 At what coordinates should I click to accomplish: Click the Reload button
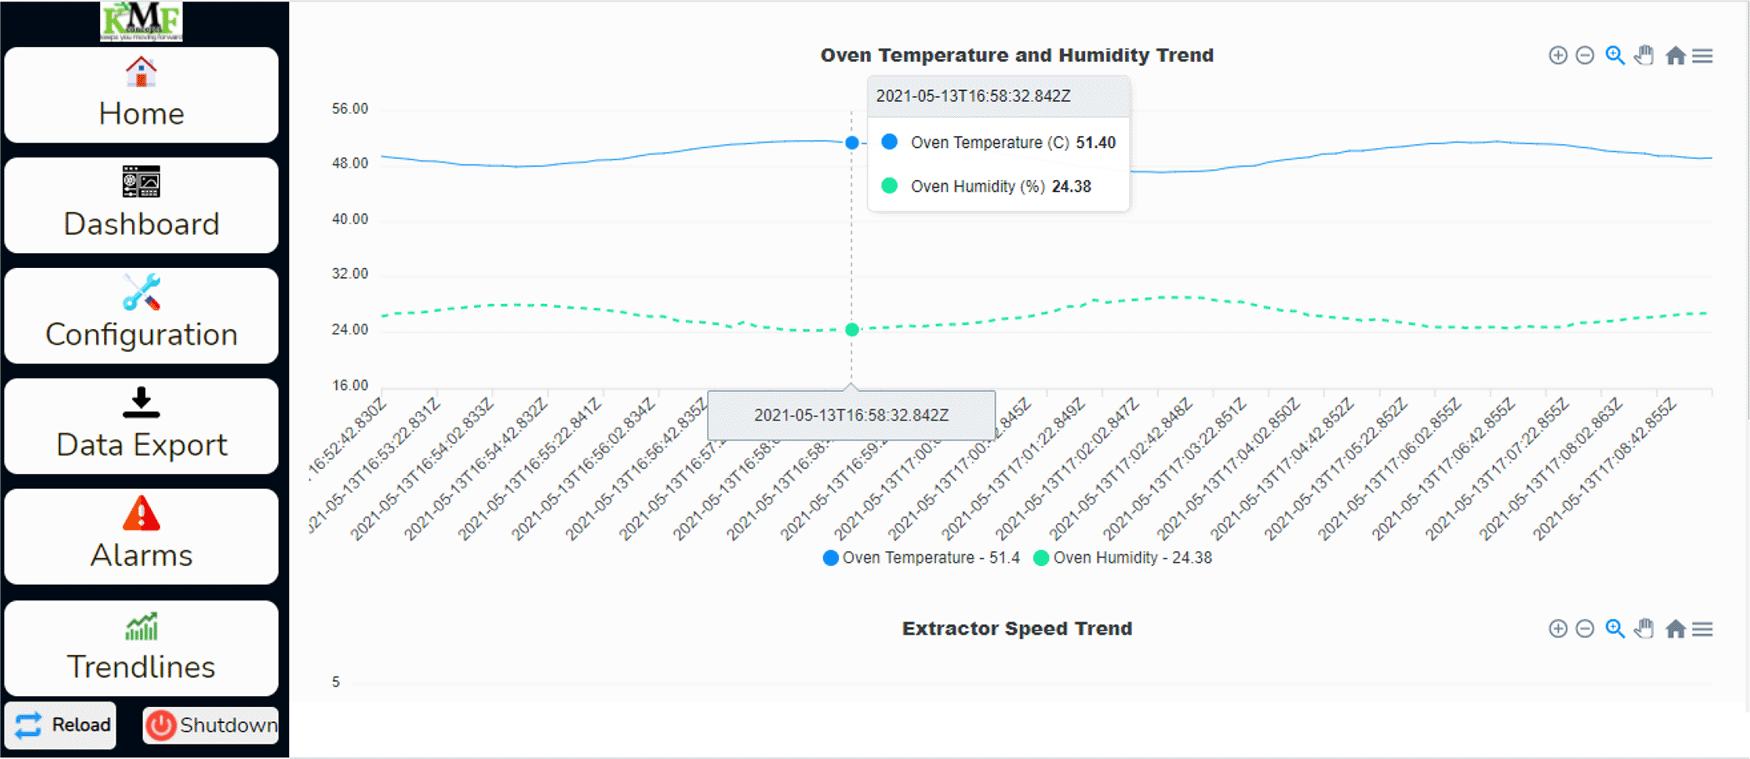pos(62,725)
